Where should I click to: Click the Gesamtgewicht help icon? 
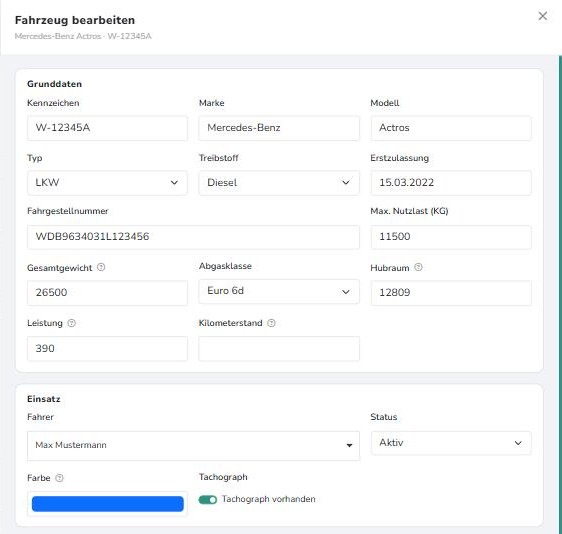(101, 267)
